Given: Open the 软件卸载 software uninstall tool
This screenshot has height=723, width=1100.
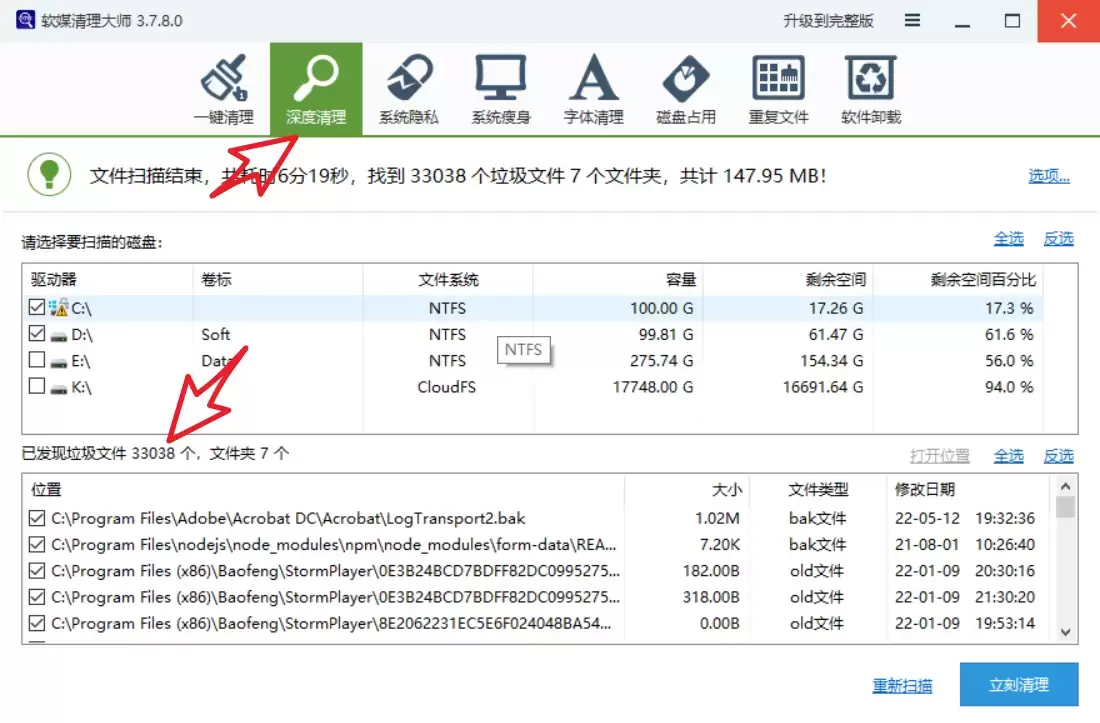Looking at the screenshot, I should click(x=871, y=90).
